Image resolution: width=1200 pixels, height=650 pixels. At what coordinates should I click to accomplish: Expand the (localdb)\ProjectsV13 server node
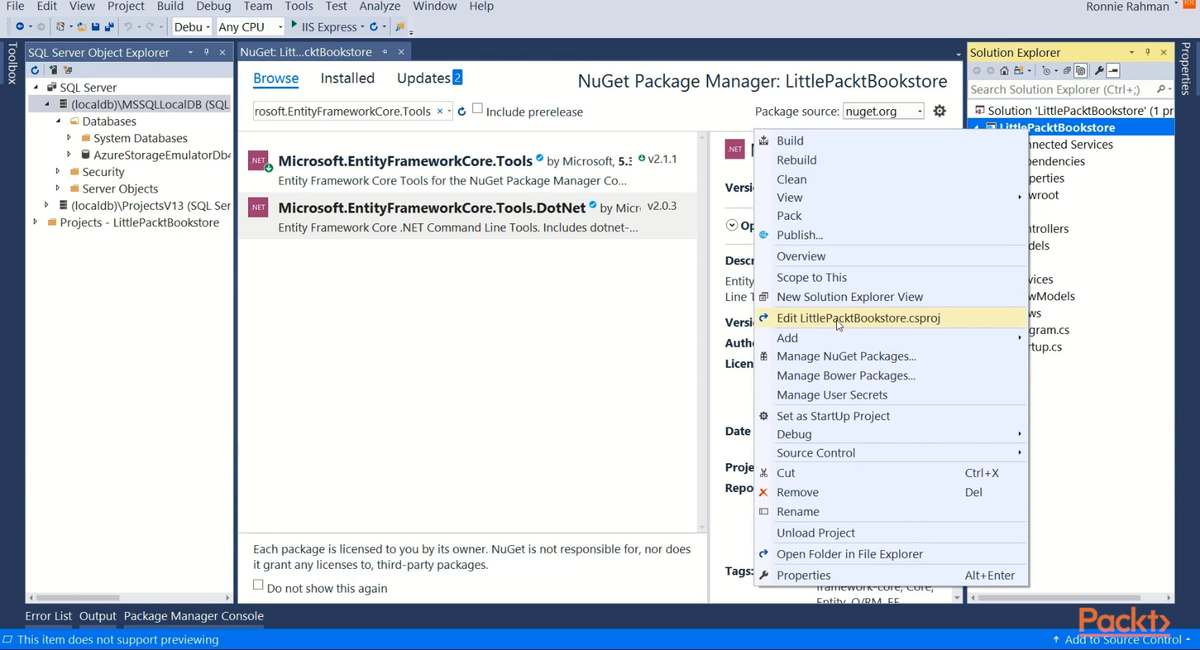point(47,205)
